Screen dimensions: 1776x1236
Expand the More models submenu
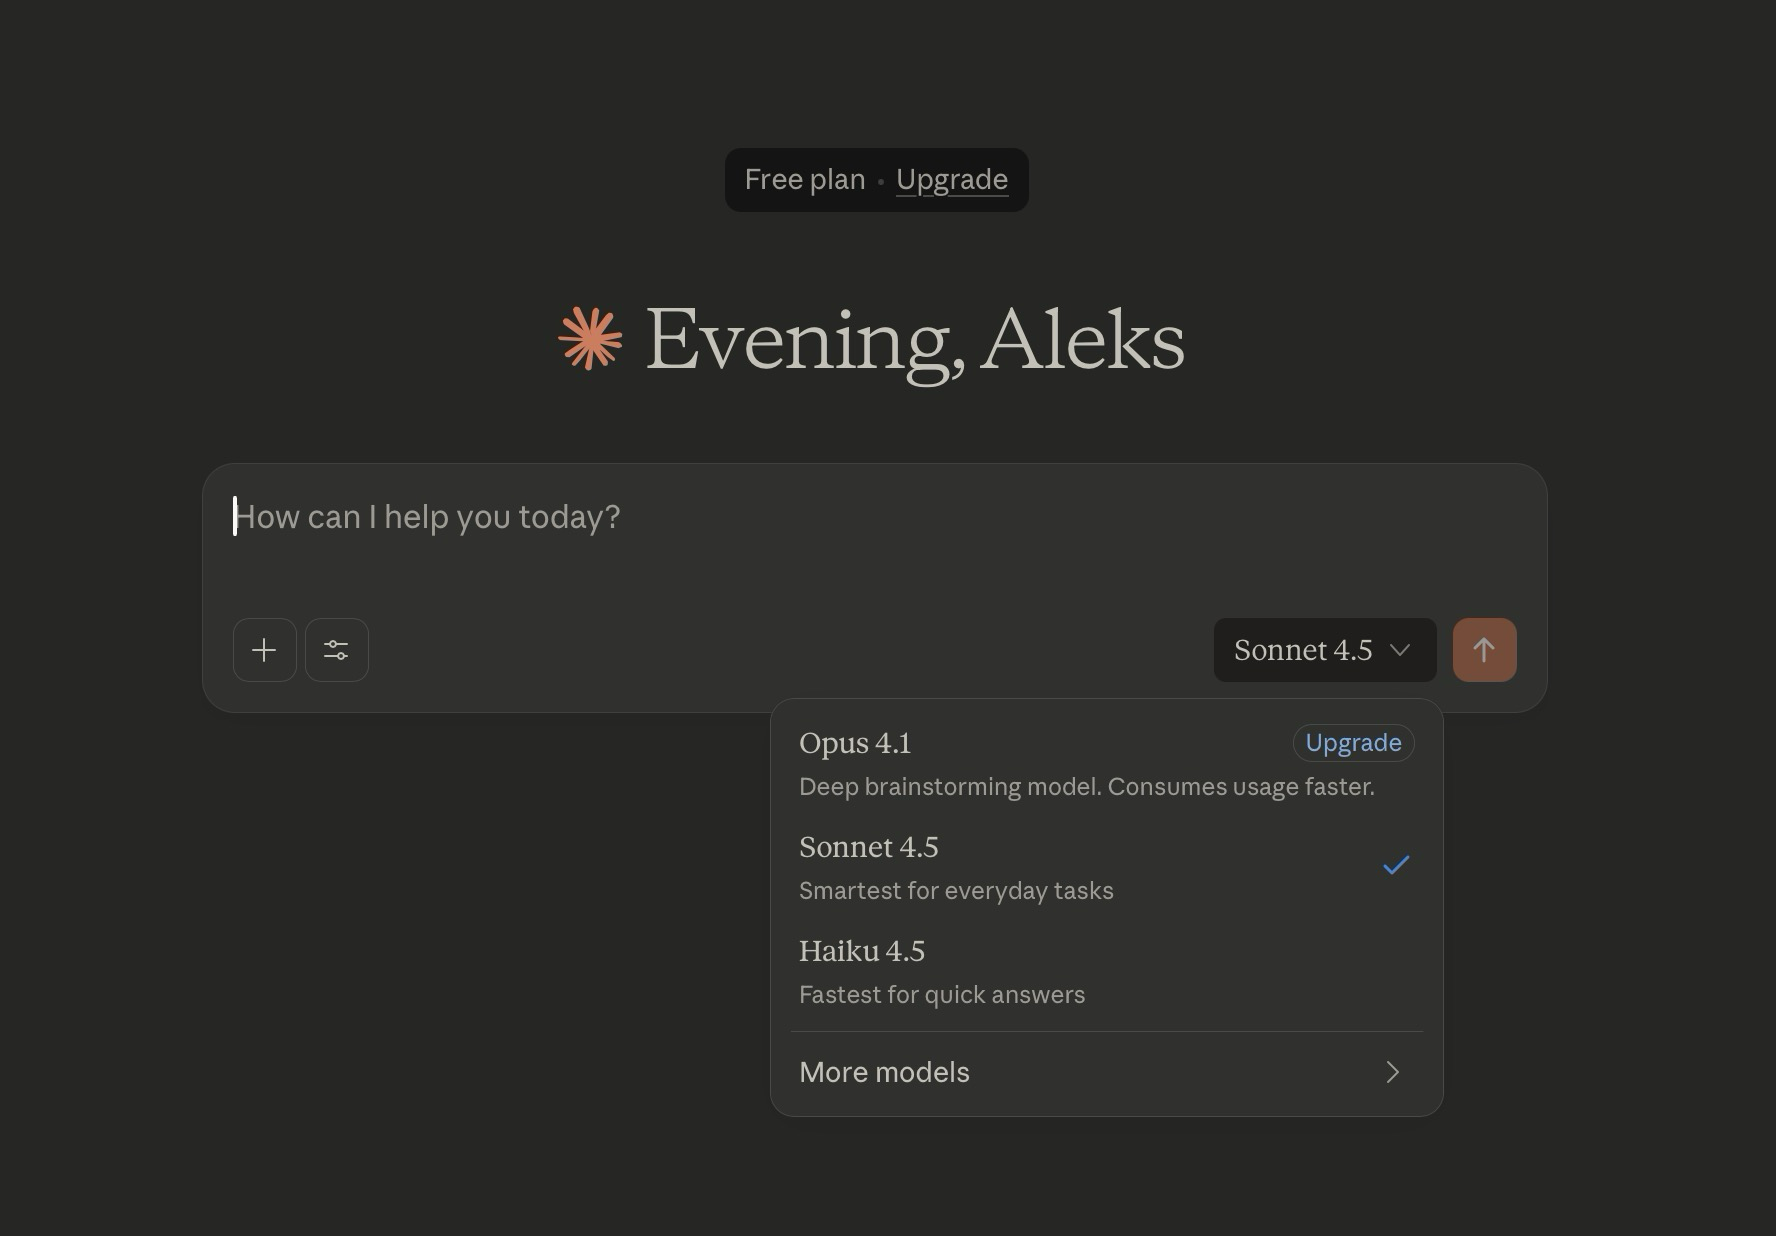[885, 1072]
